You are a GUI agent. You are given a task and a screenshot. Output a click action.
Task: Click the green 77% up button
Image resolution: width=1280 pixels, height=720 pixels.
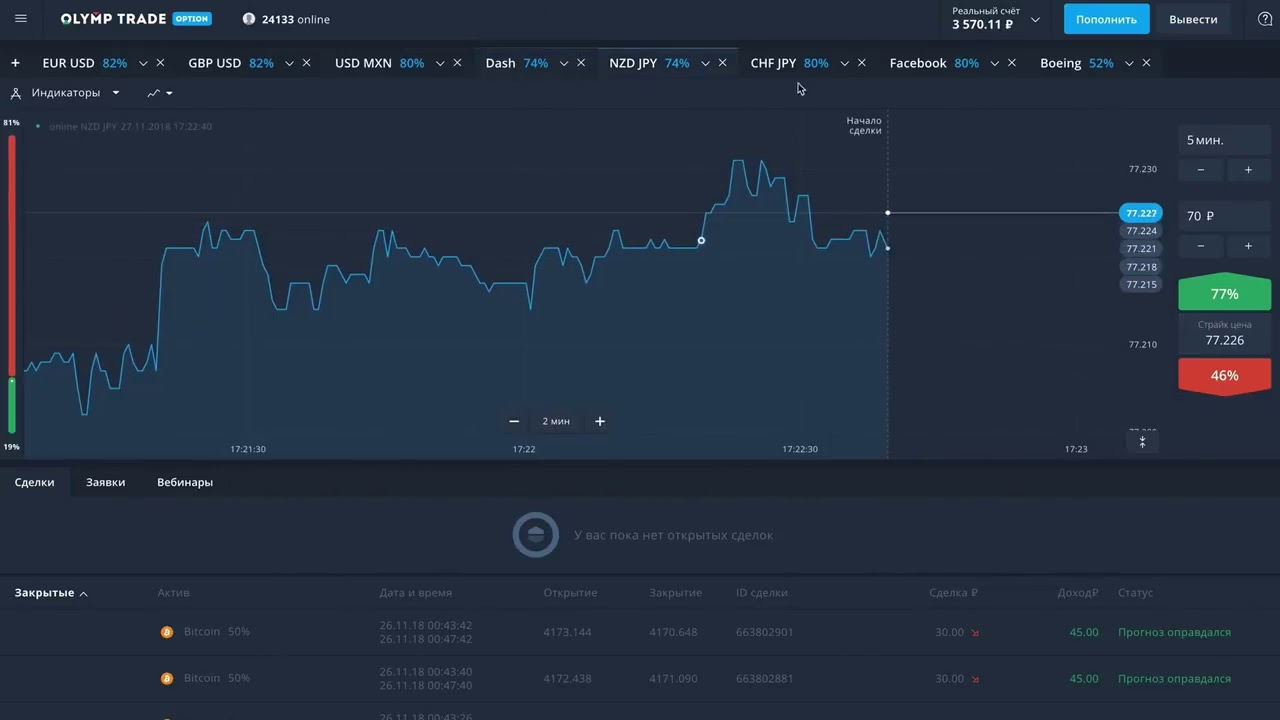(x=1224, y=293)
